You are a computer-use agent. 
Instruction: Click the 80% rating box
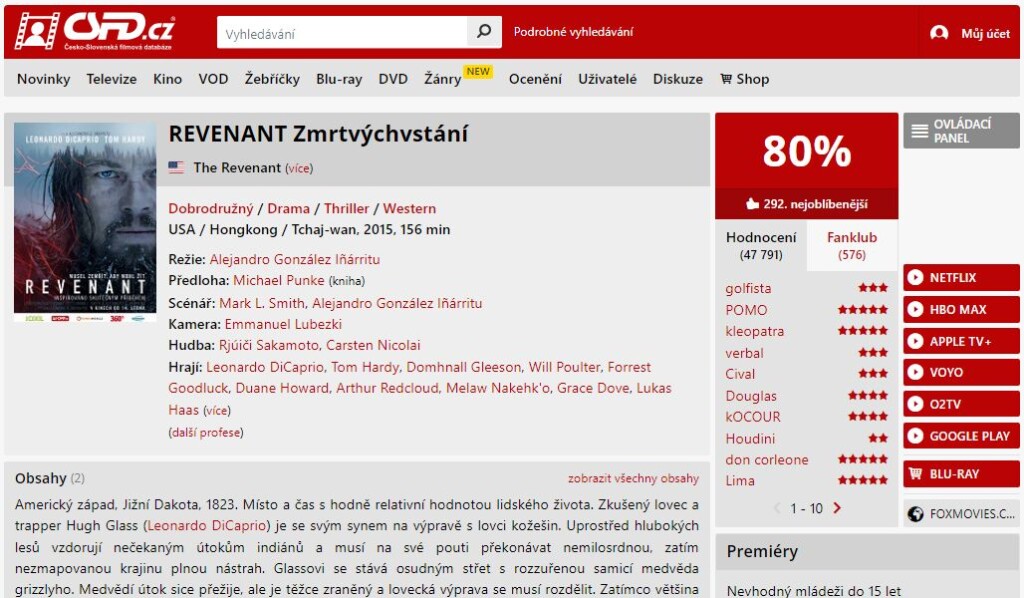807,151
